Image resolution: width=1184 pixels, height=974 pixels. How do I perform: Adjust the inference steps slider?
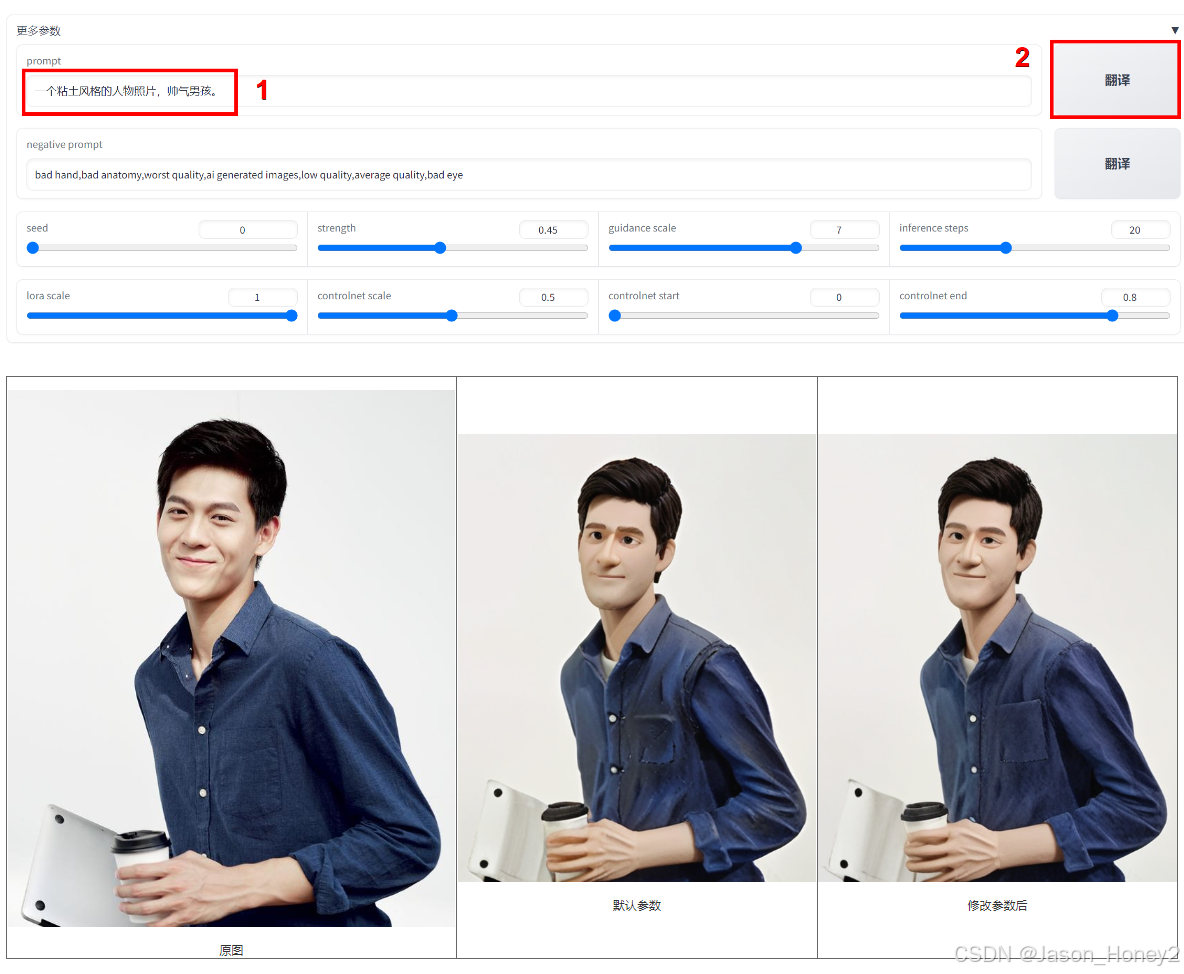[x=1034, y=248]
